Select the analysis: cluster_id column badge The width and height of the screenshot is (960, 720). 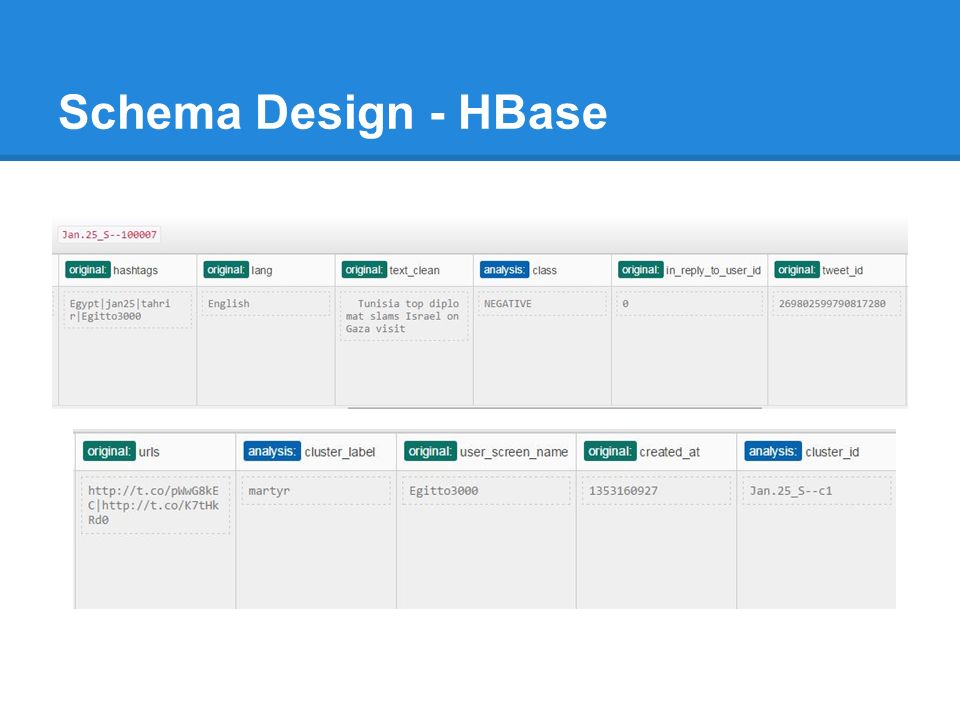pos(773,452)
